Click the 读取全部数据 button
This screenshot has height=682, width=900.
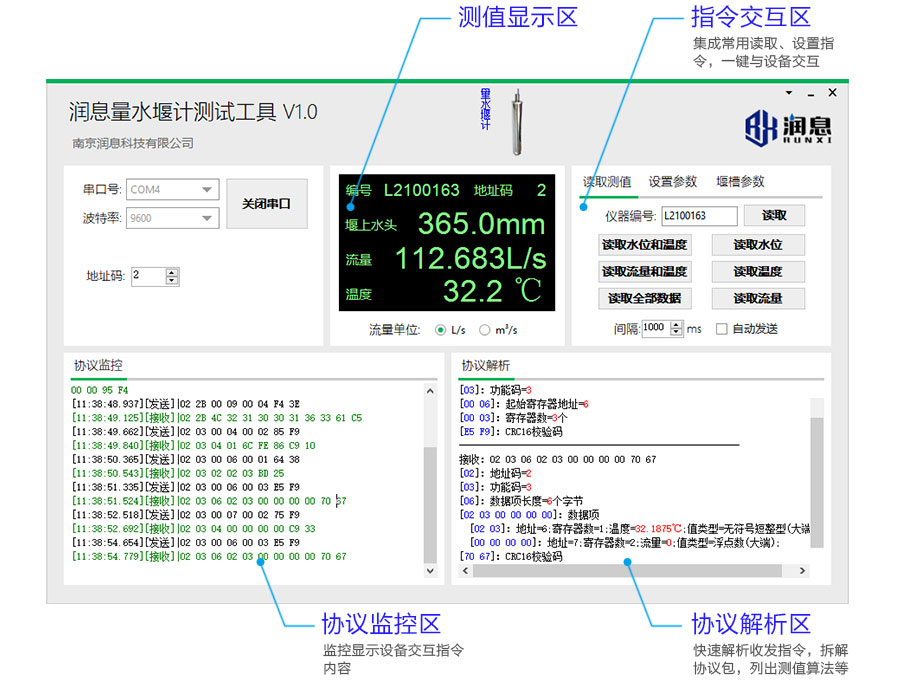pos(645,299)
